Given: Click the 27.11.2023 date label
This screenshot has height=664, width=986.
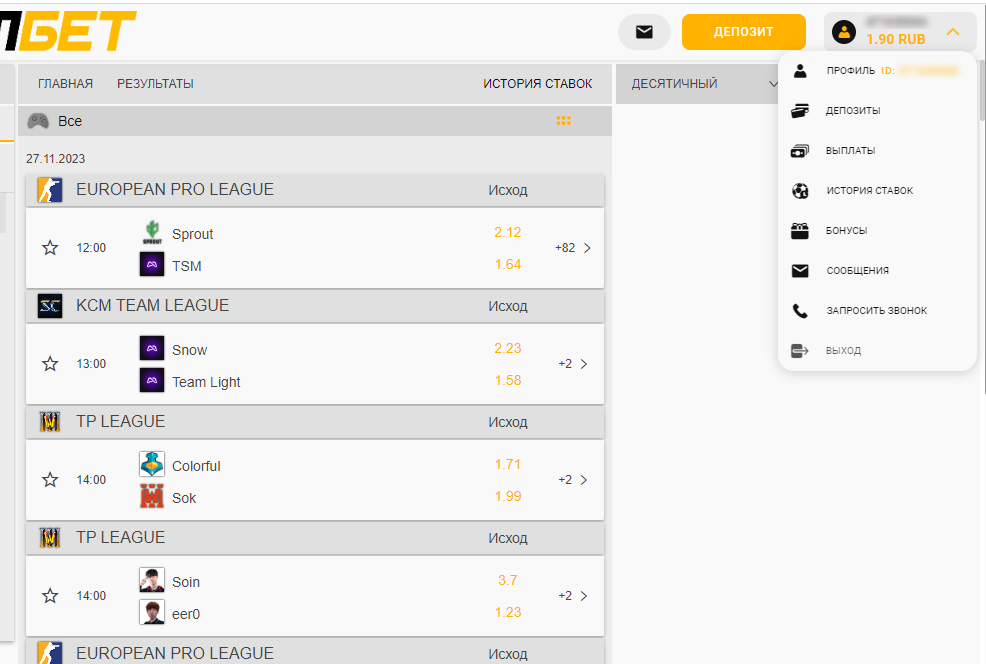Looking at the screenshot, I should click(x=55, y=158).
